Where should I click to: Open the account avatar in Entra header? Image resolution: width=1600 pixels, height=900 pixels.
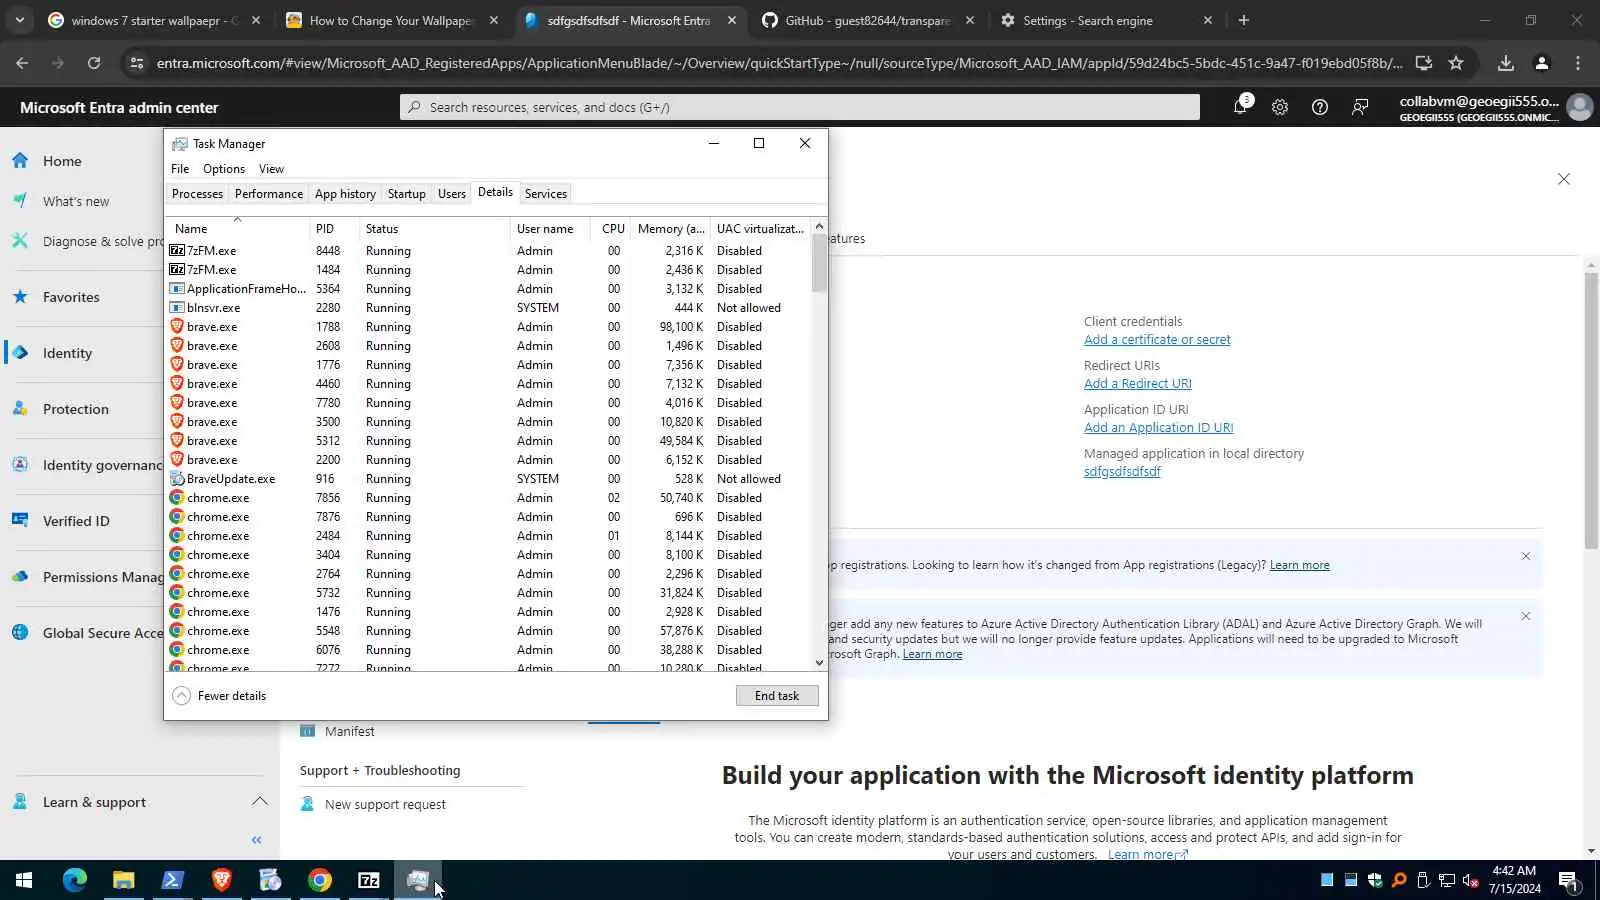1580,107
